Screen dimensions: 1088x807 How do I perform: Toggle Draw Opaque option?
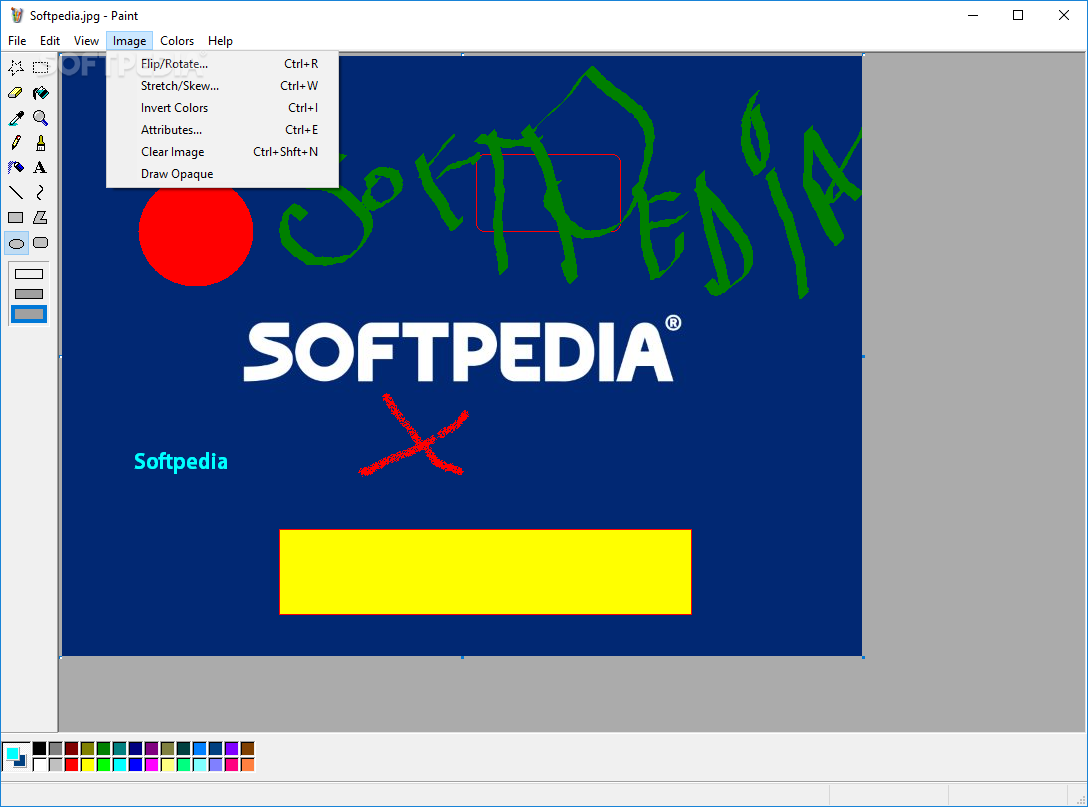(x=222, y=174)
